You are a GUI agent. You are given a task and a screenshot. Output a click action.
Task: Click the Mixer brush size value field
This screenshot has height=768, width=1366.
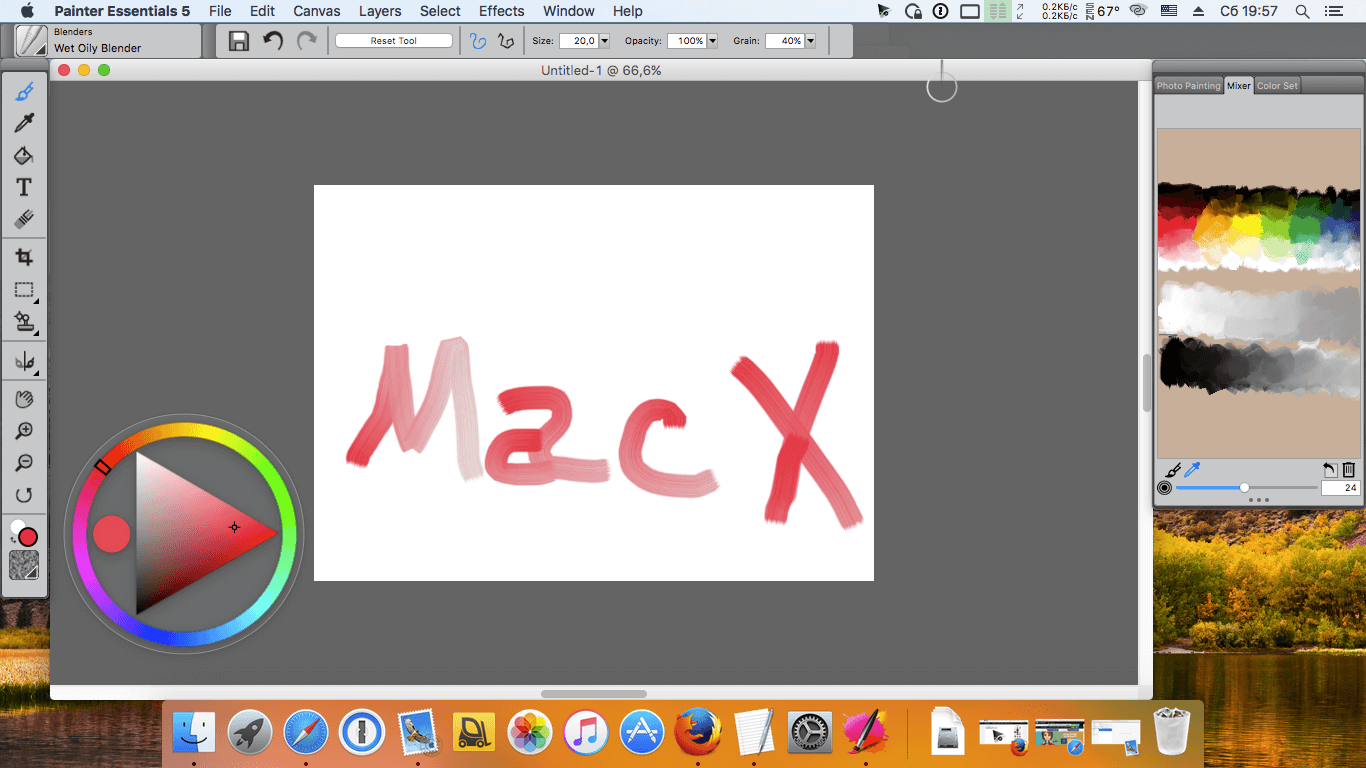tap(1340, 488)
